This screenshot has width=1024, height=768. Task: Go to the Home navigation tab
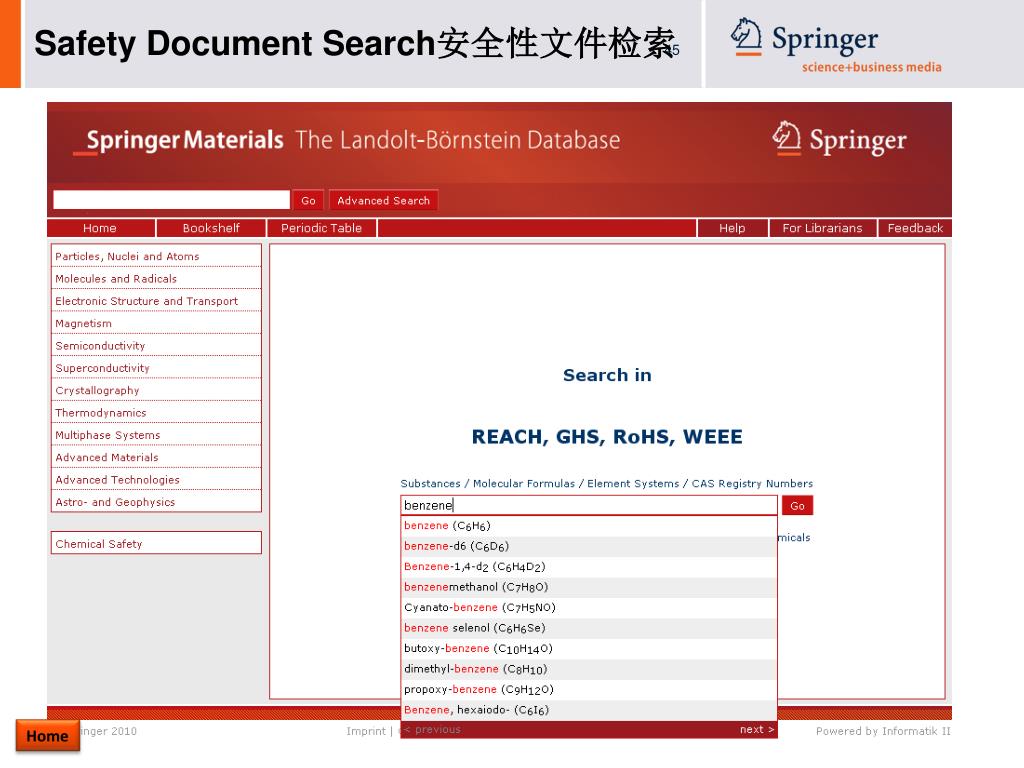[x=100, y=228]
